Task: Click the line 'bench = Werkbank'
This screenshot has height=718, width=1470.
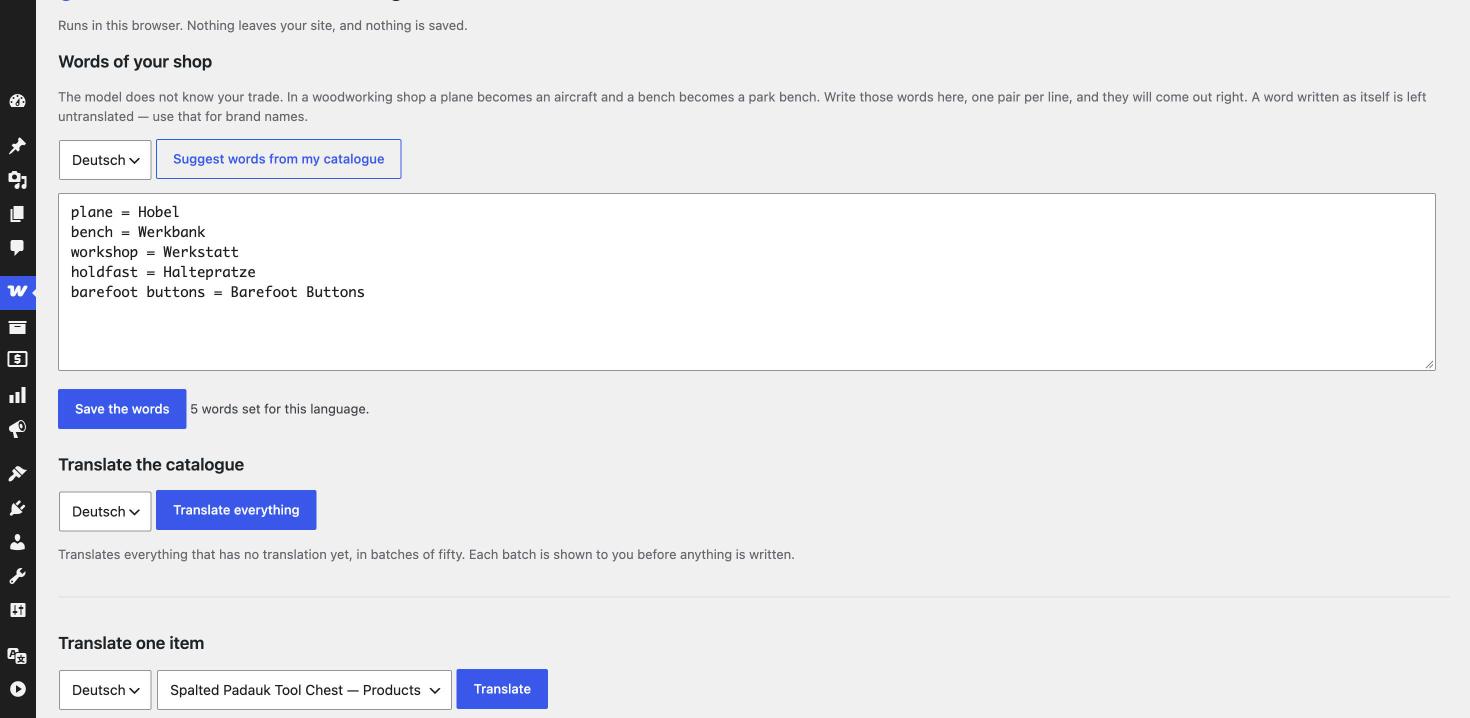Action: (138, 232)
